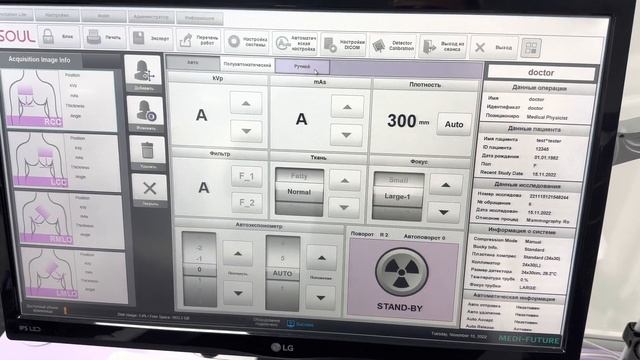Decrease mAs with down arrow

[346, 135]
